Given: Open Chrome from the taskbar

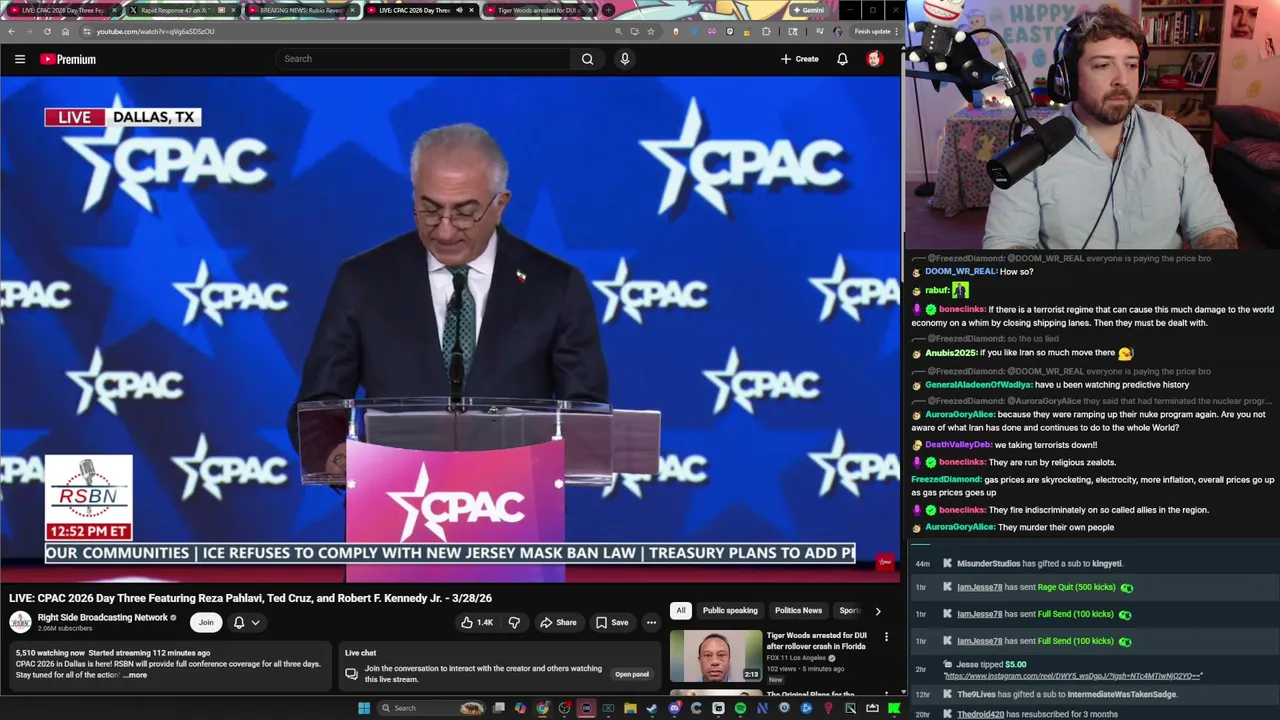Looking at the screenshot, I should pos(542,708).
